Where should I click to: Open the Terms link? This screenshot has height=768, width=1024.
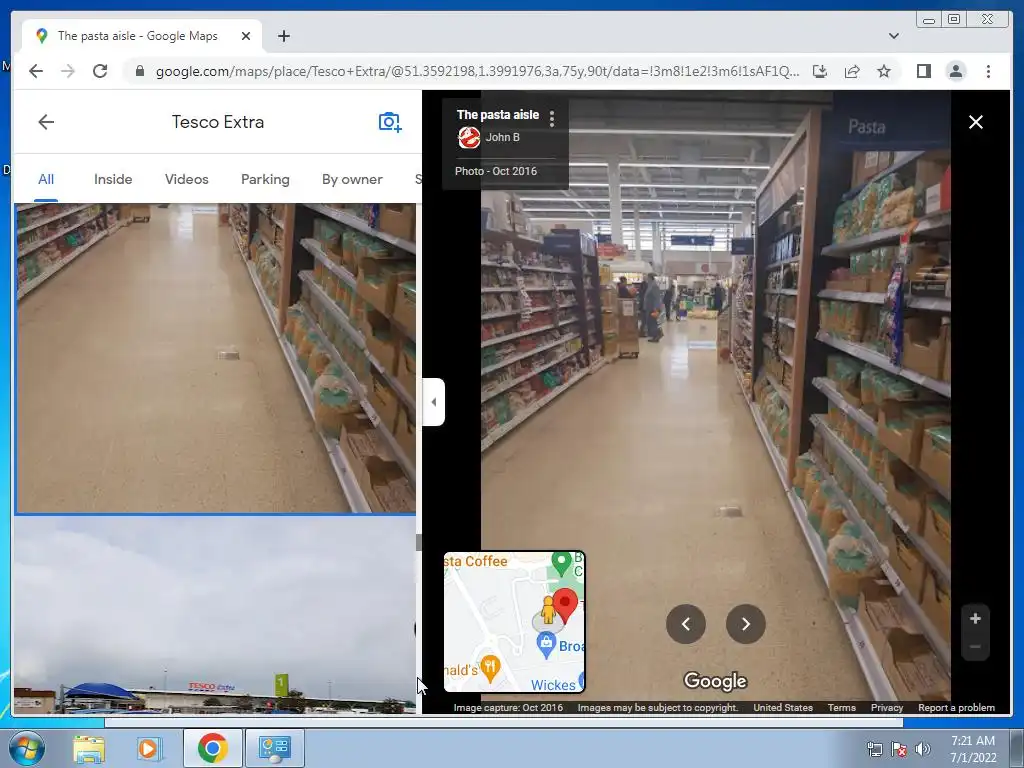coord(841,707)
